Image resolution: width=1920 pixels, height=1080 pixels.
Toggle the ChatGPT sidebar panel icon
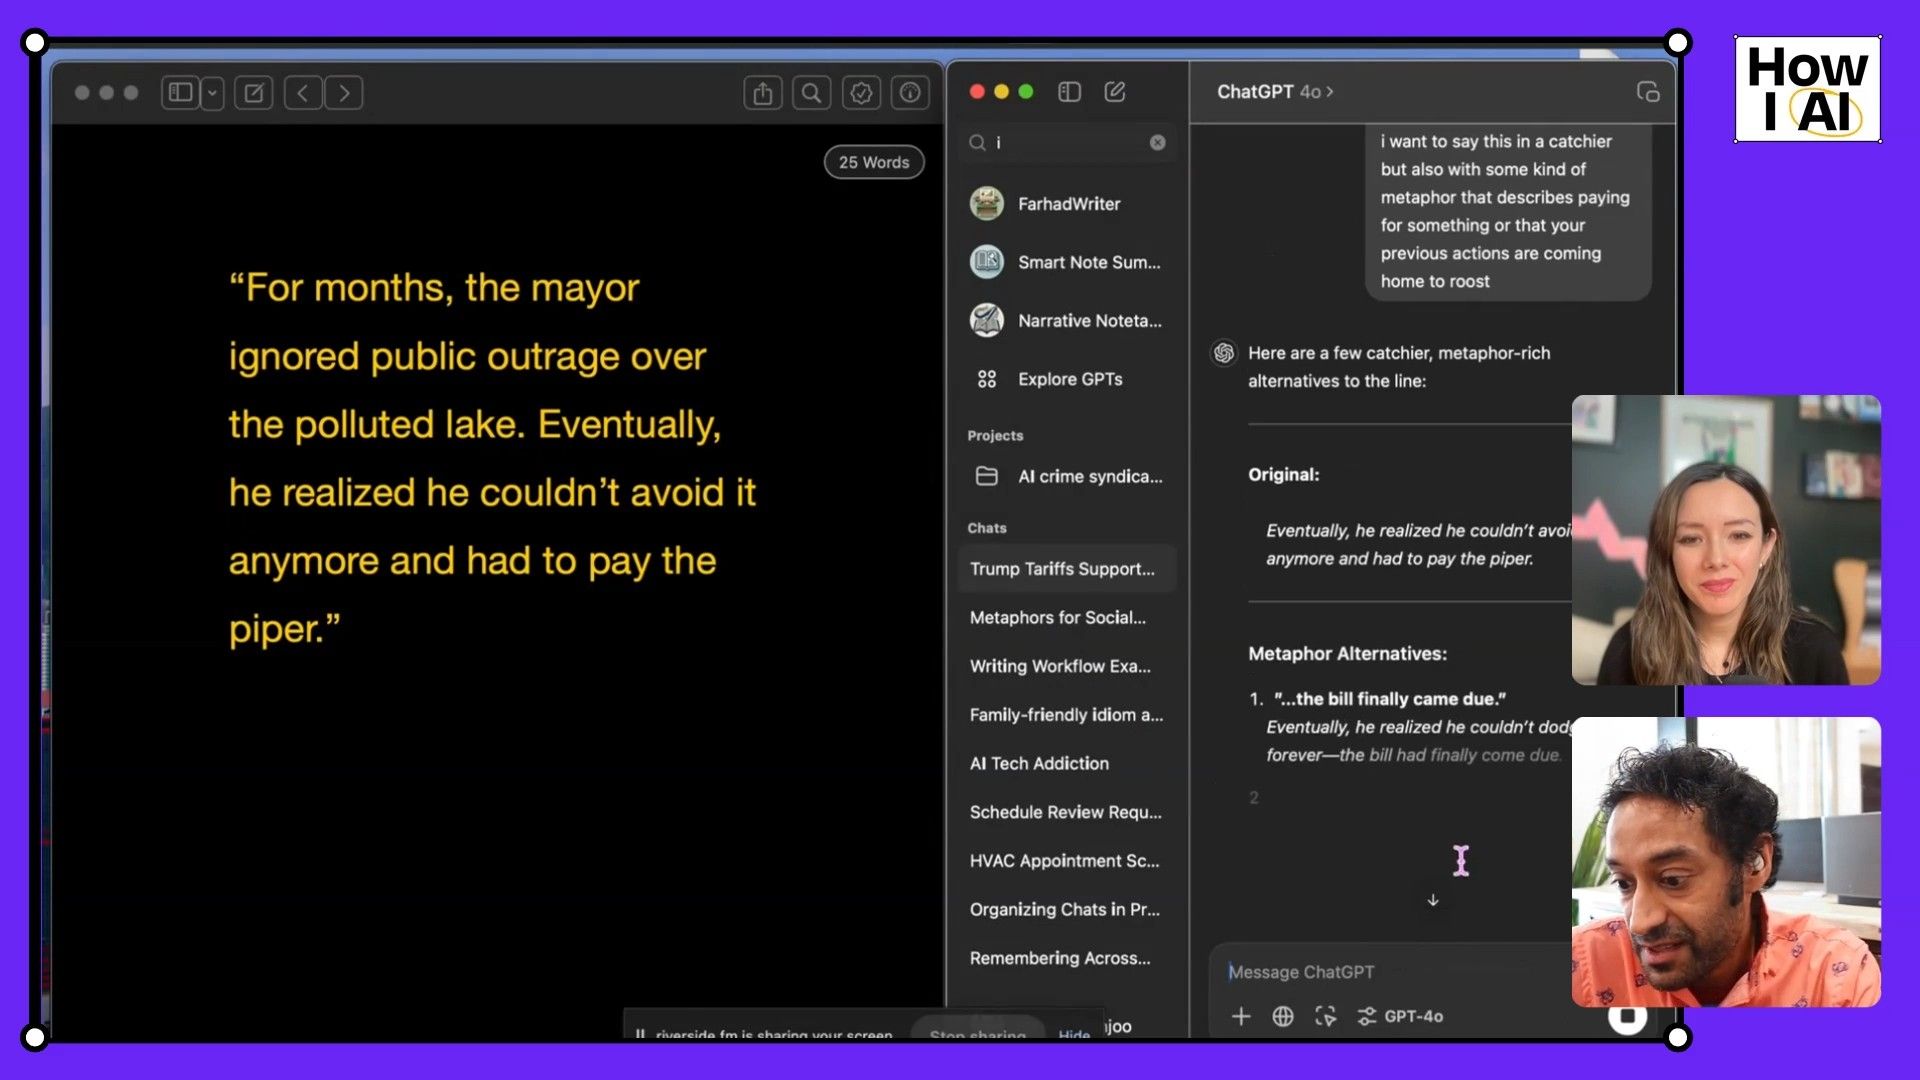pyautogui.click(x=1069, y=92)
